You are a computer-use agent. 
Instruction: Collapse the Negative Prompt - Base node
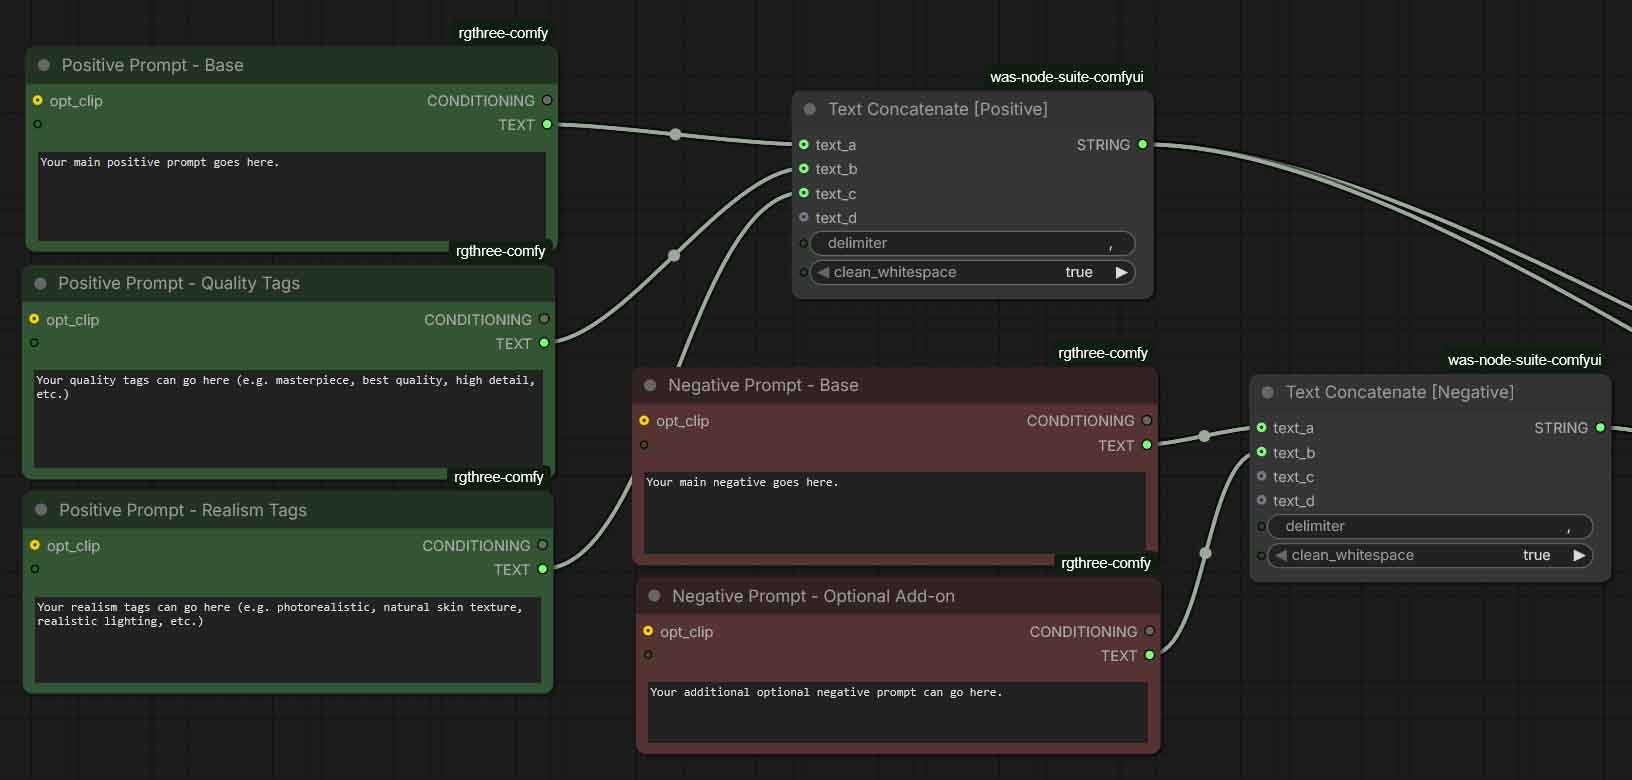650,385
